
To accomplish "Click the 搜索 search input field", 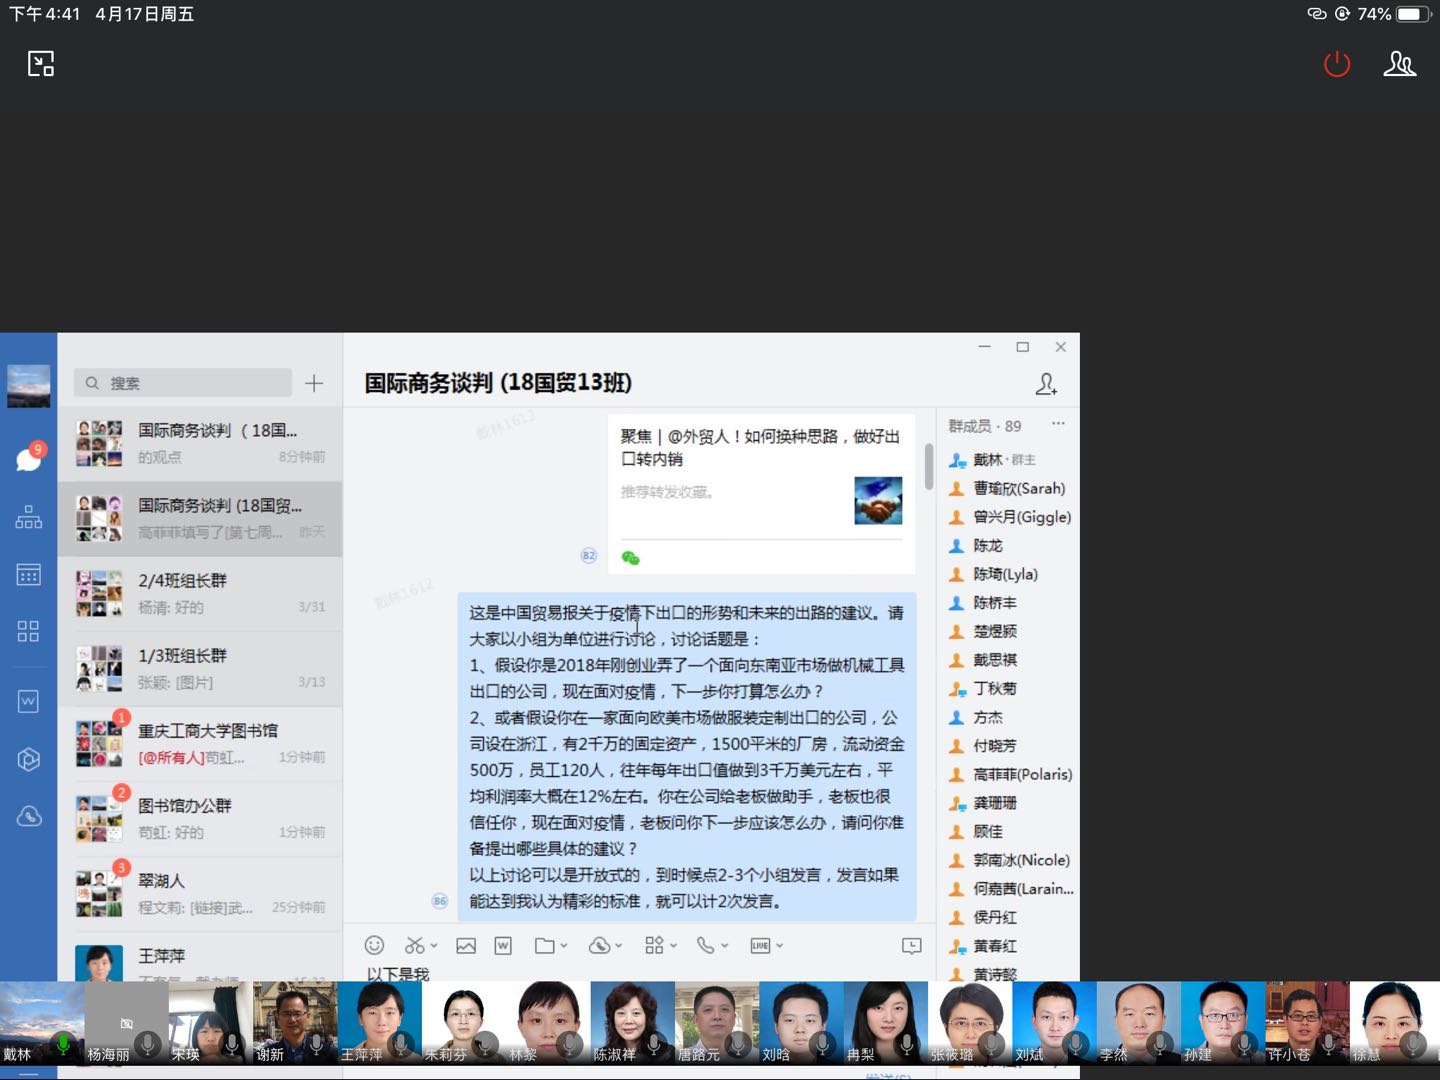I will pos(190,383).
